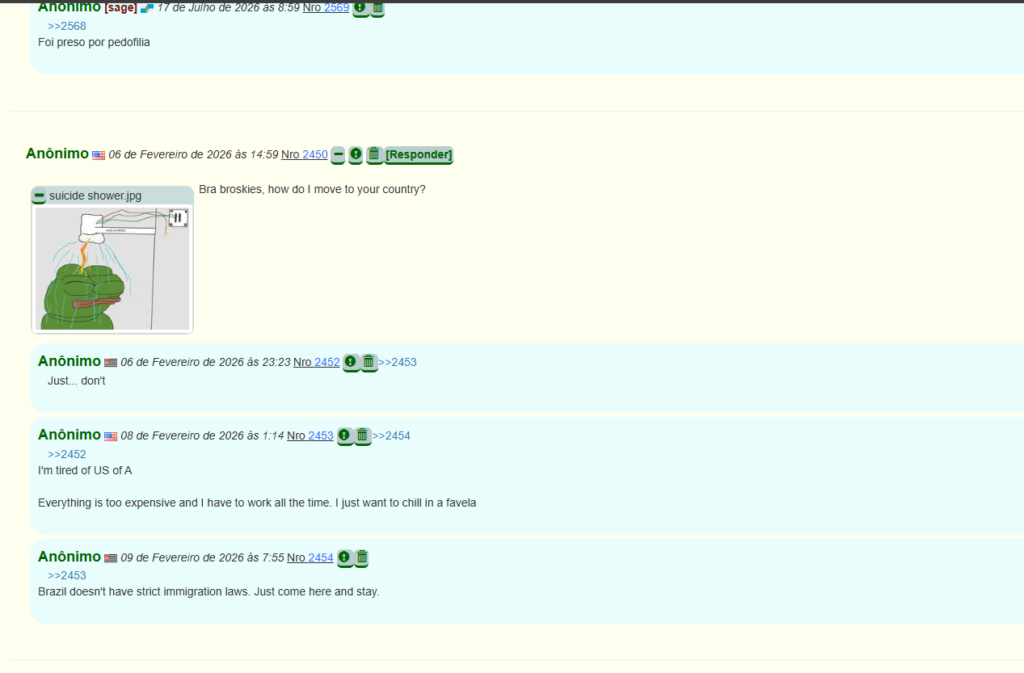Follow the >>2454 backlink on post 2453
The image size is (1024, 673).
pyautogui.click(x=391, y=435)
